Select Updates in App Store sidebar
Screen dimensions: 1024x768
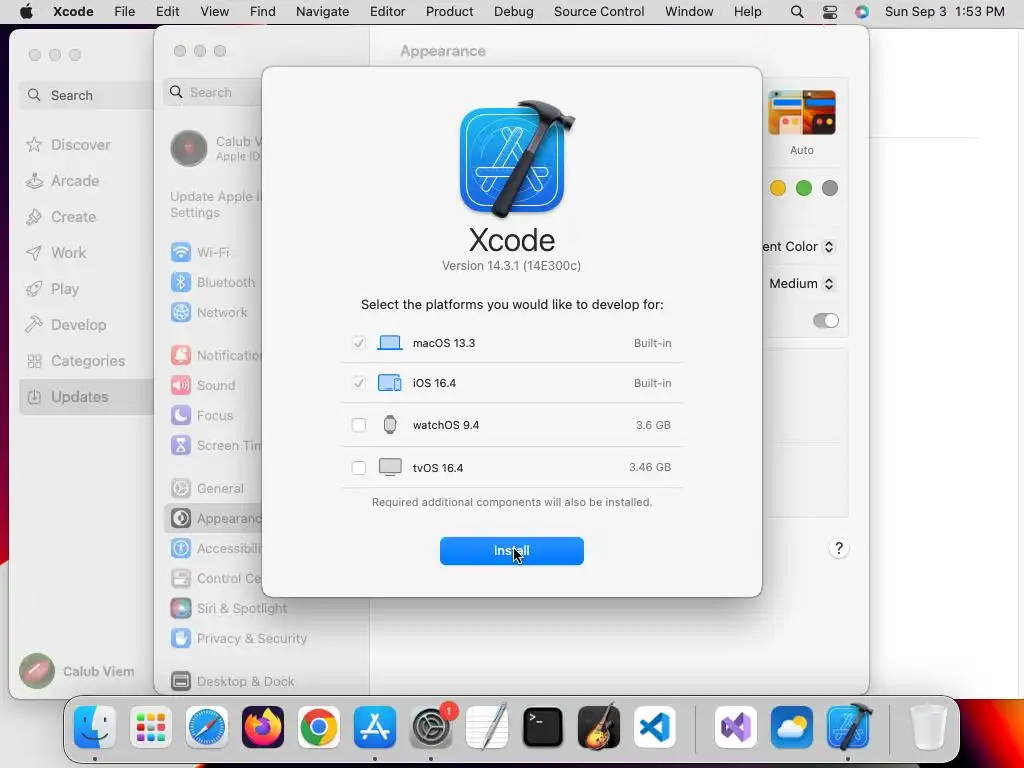[x=86, y=396]
